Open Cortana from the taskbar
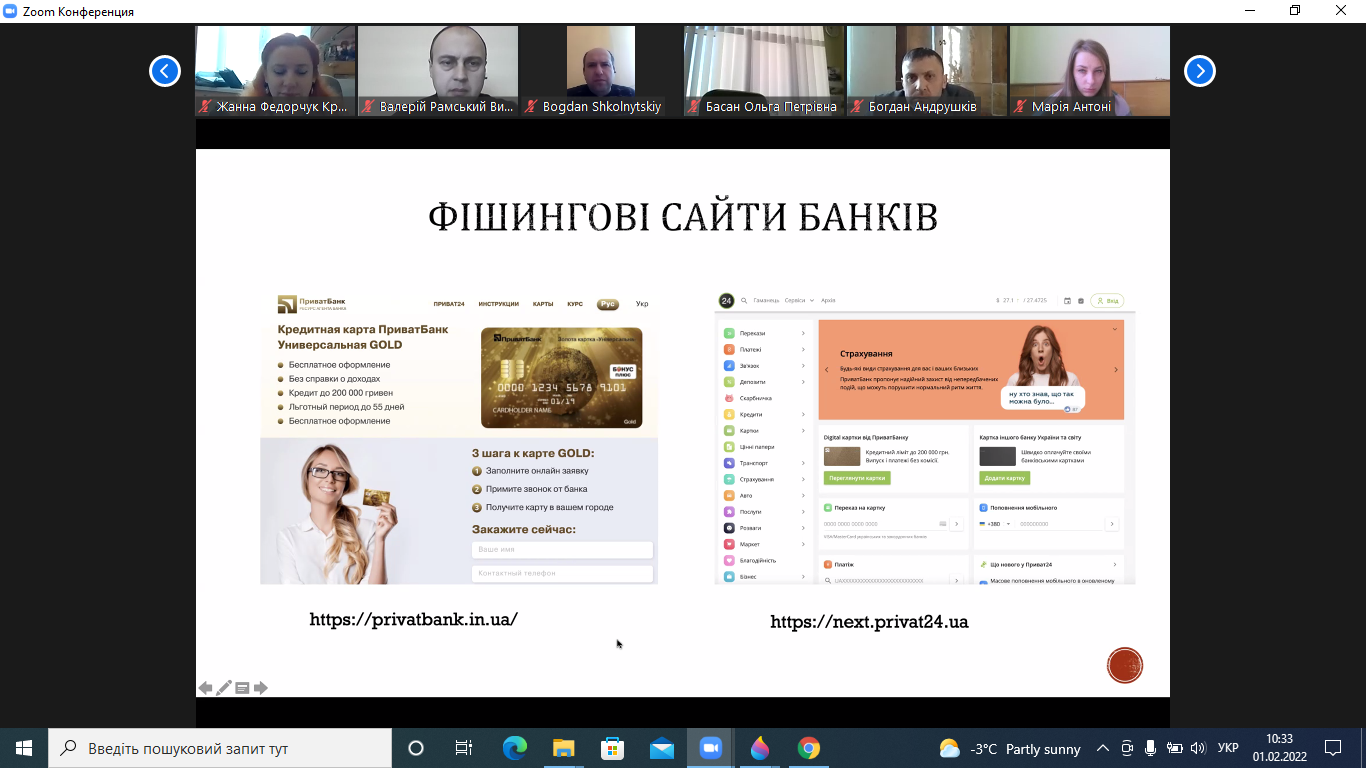1366x768 pixels. tap(416, 748)
